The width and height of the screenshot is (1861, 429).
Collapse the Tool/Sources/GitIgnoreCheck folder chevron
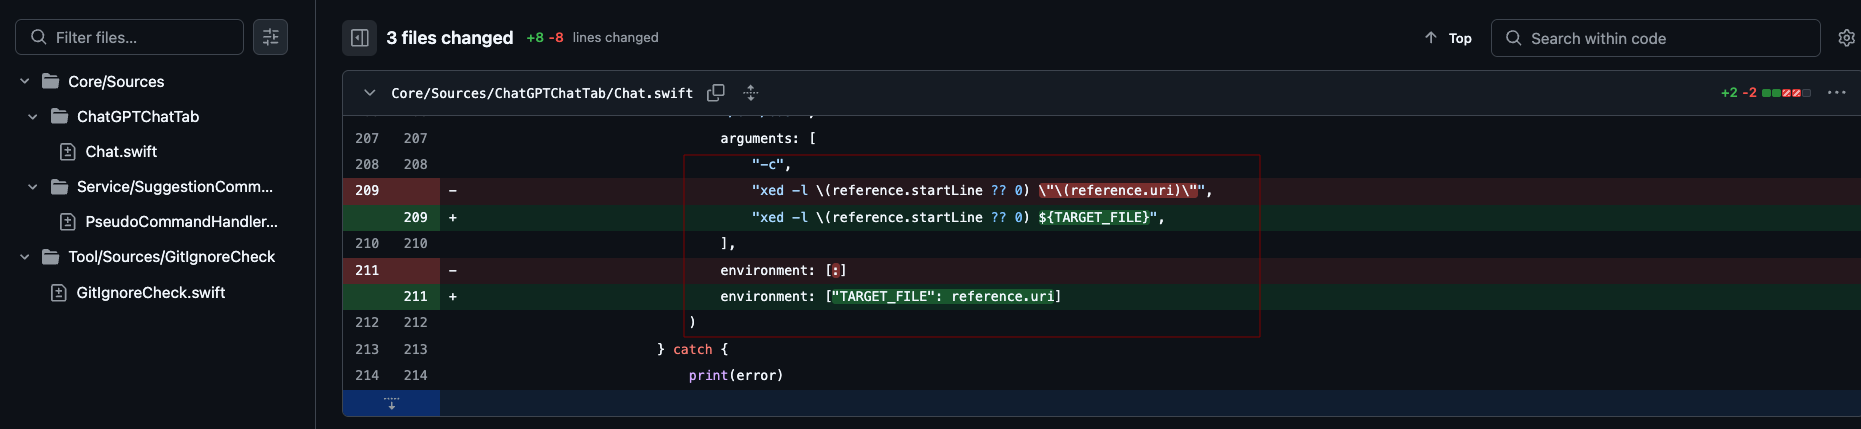click(25, 256)
